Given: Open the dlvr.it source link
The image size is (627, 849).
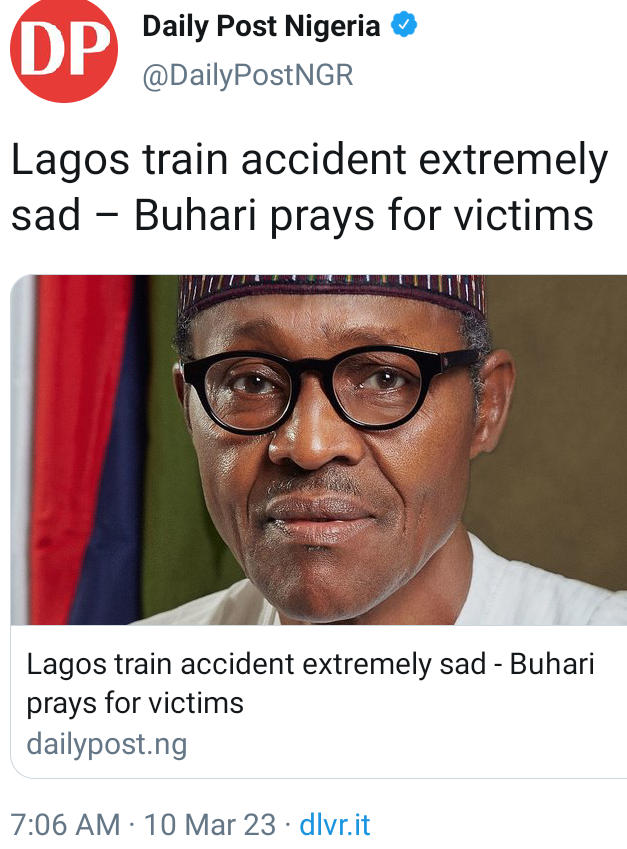Looking at the screenshot, I should 335,825.
